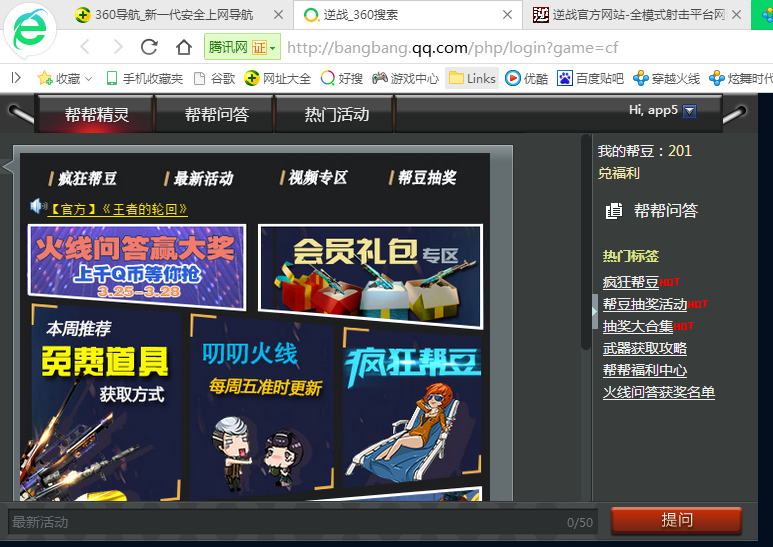This screenshot has width=773, height=547.
Task: Open the 火线问答获奖名单 tag link
Action: click(659, 392)
